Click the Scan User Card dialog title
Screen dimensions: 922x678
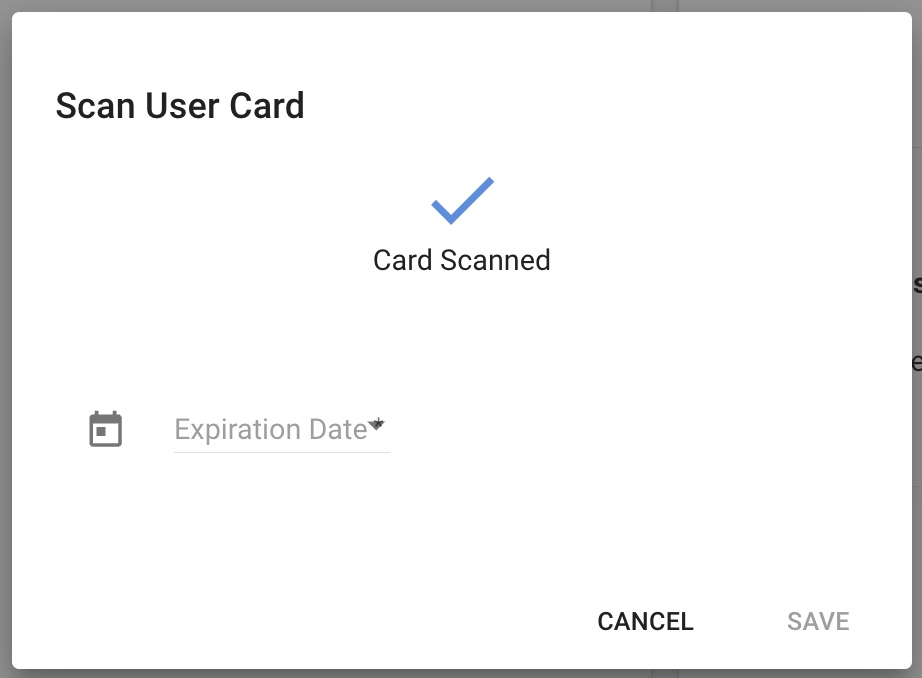coord(180,106)
